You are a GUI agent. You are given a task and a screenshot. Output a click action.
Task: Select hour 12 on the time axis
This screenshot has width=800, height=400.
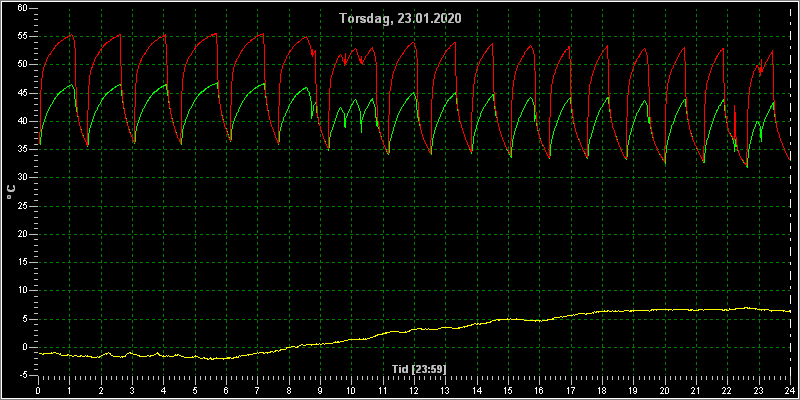pos(414,390)
